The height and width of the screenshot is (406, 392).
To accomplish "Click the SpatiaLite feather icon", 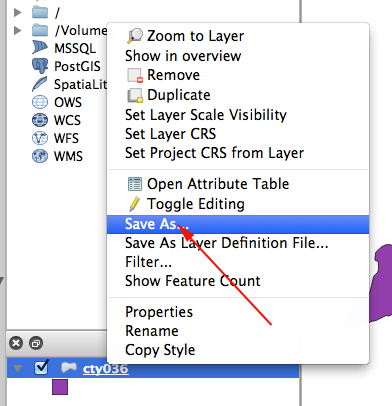I will (x=40, y=84).
